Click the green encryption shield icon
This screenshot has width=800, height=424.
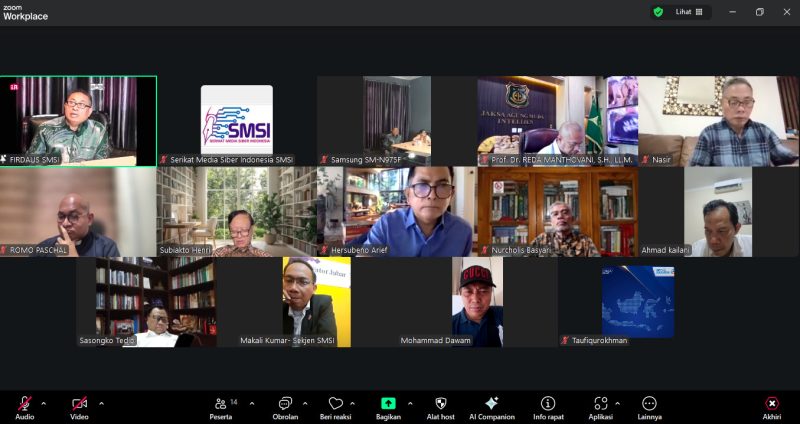coord(658,12)
